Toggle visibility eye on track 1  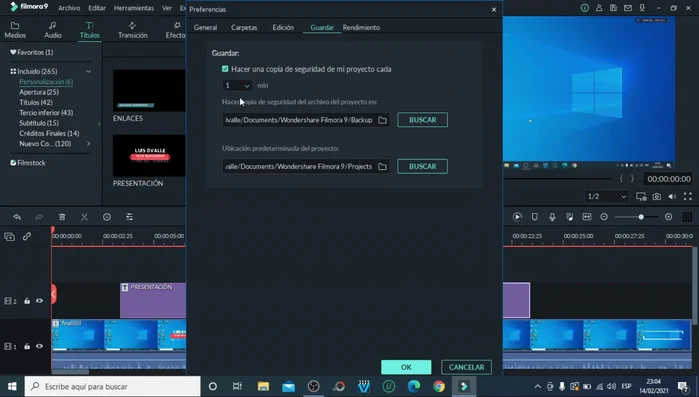[x=39, y=346]
